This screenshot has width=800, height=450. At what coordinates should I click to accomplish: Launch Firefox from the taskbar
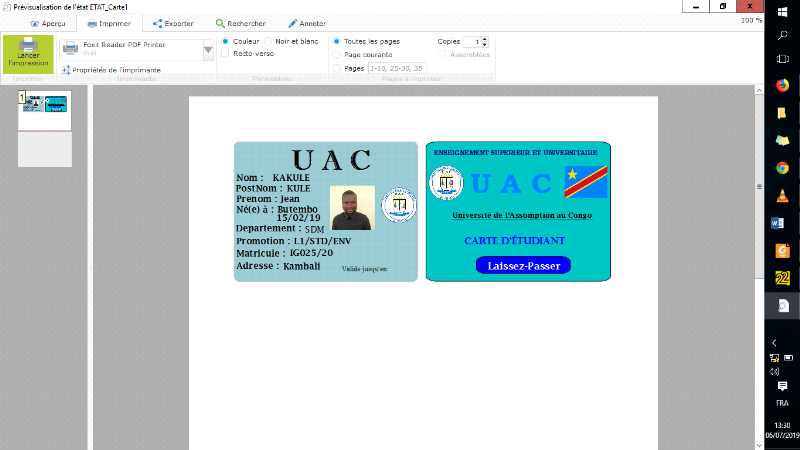click(782, 85)
